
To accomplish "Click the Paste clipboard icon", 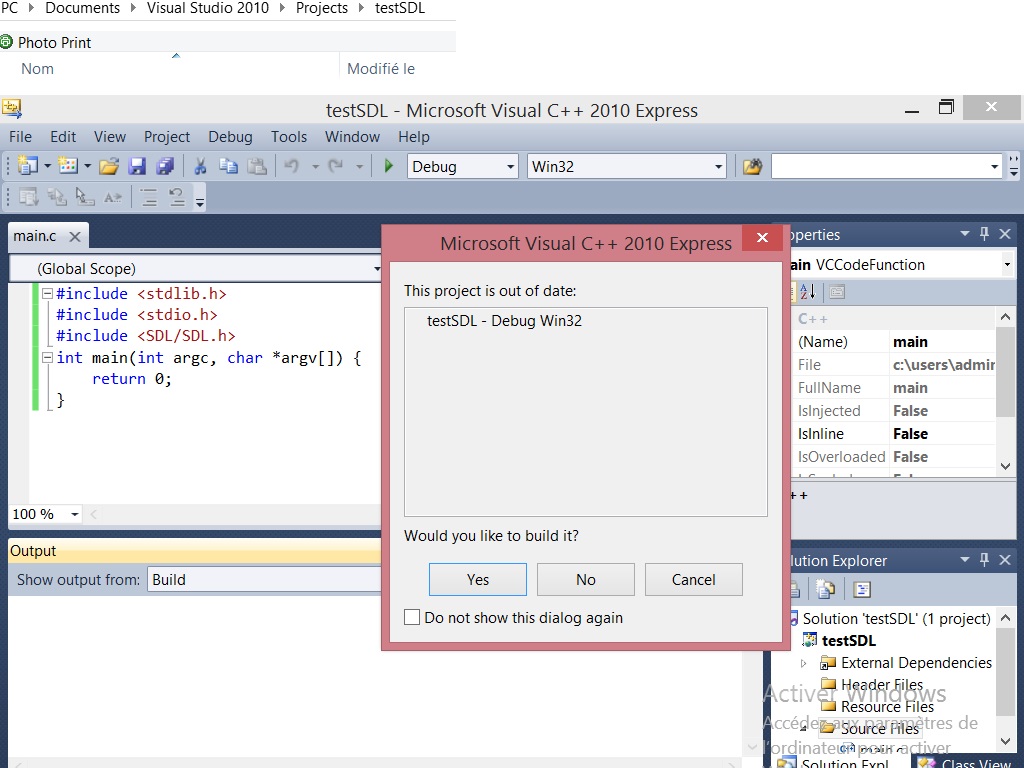I will click(x=257, y=167).
